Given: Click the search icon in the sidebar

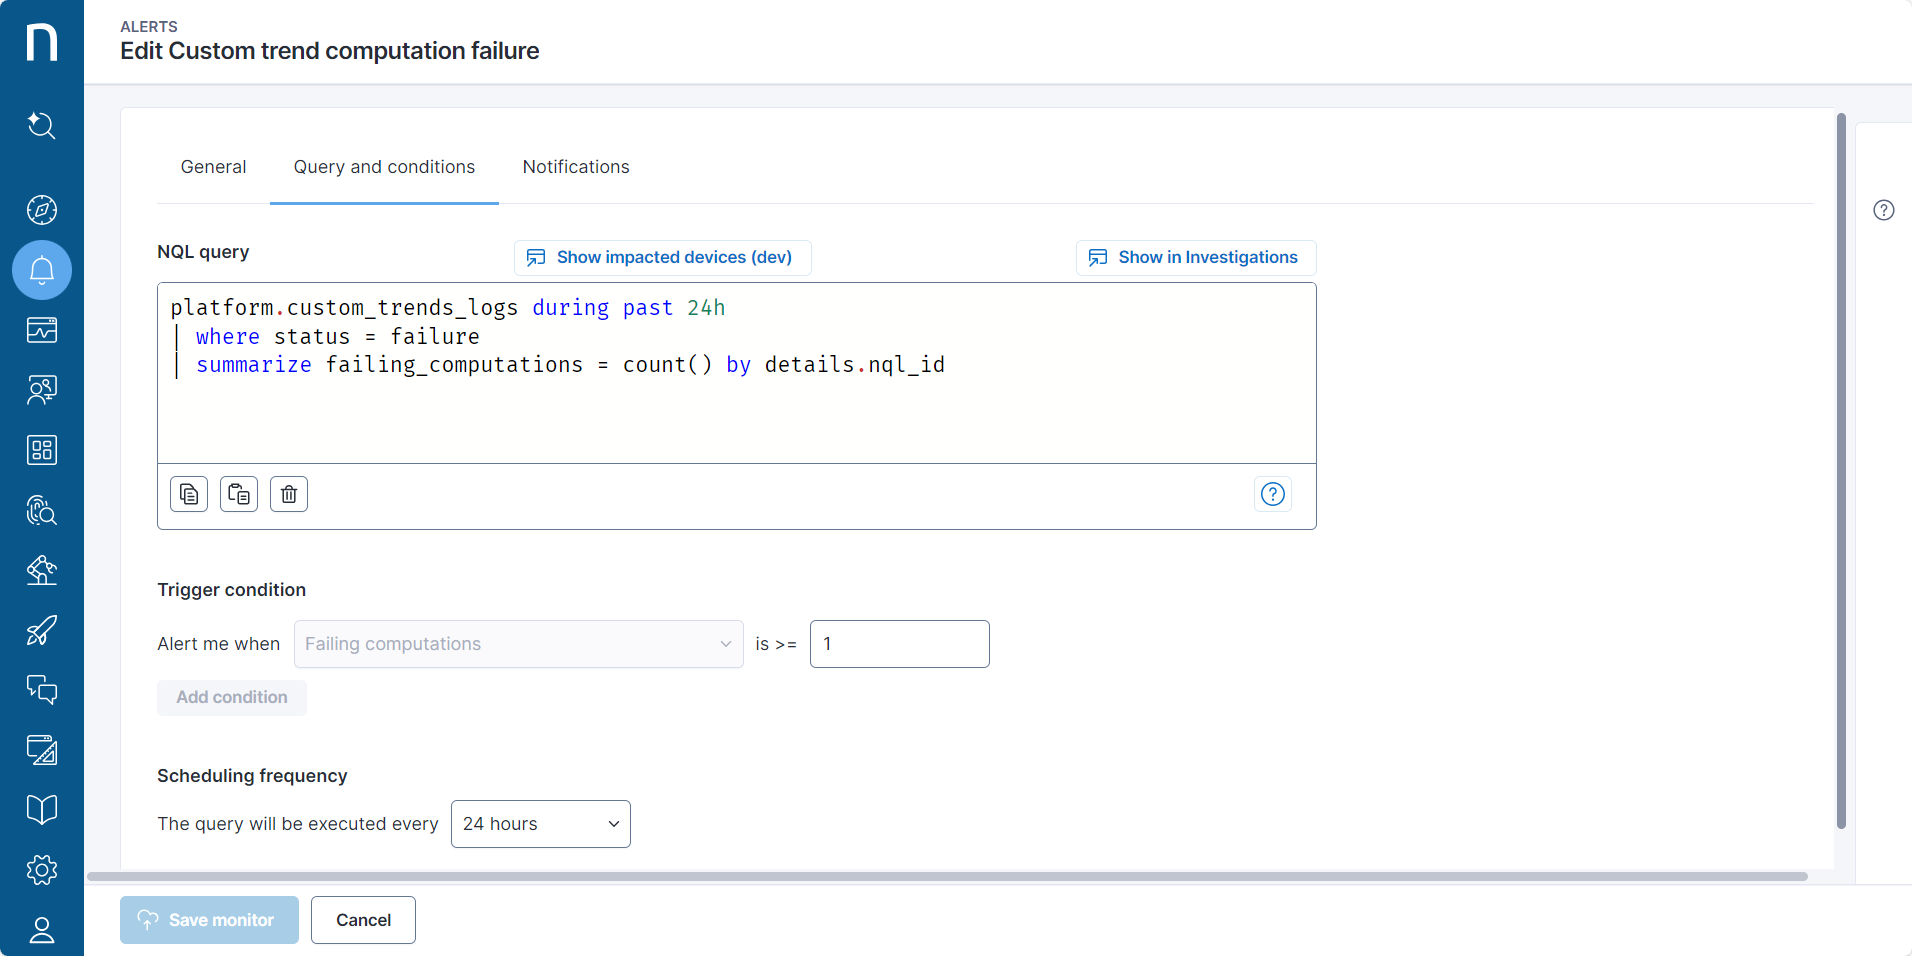Looking at the screenshot, I should point(42,125).
